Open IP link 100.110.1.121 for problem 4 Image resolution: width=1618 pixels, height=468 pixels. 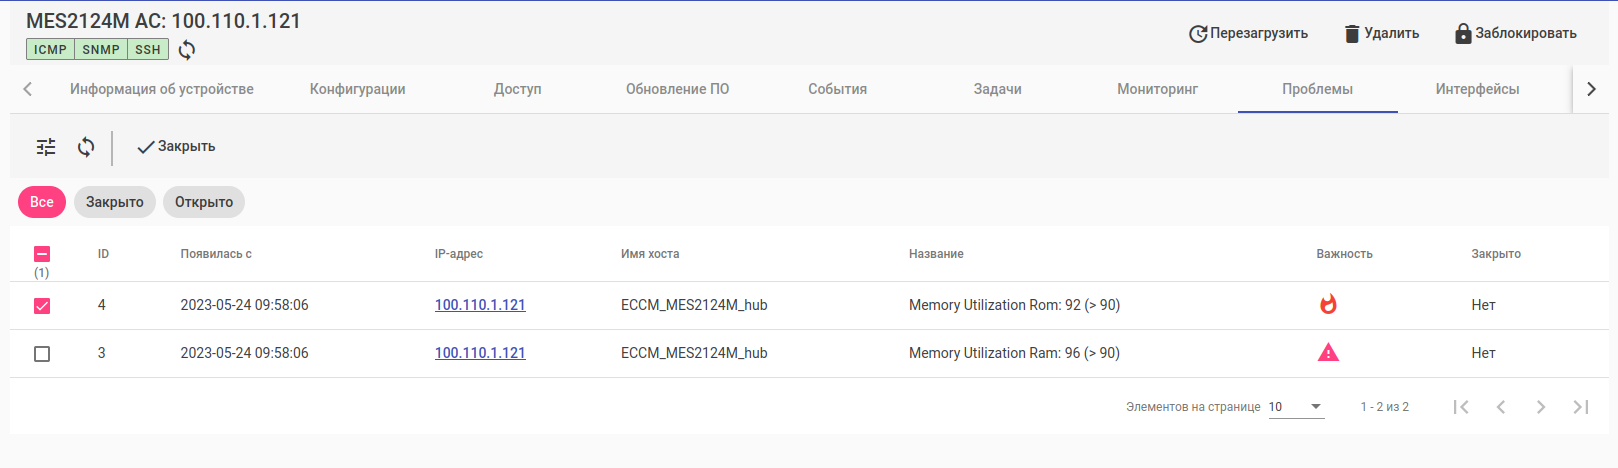click(480, 305)
